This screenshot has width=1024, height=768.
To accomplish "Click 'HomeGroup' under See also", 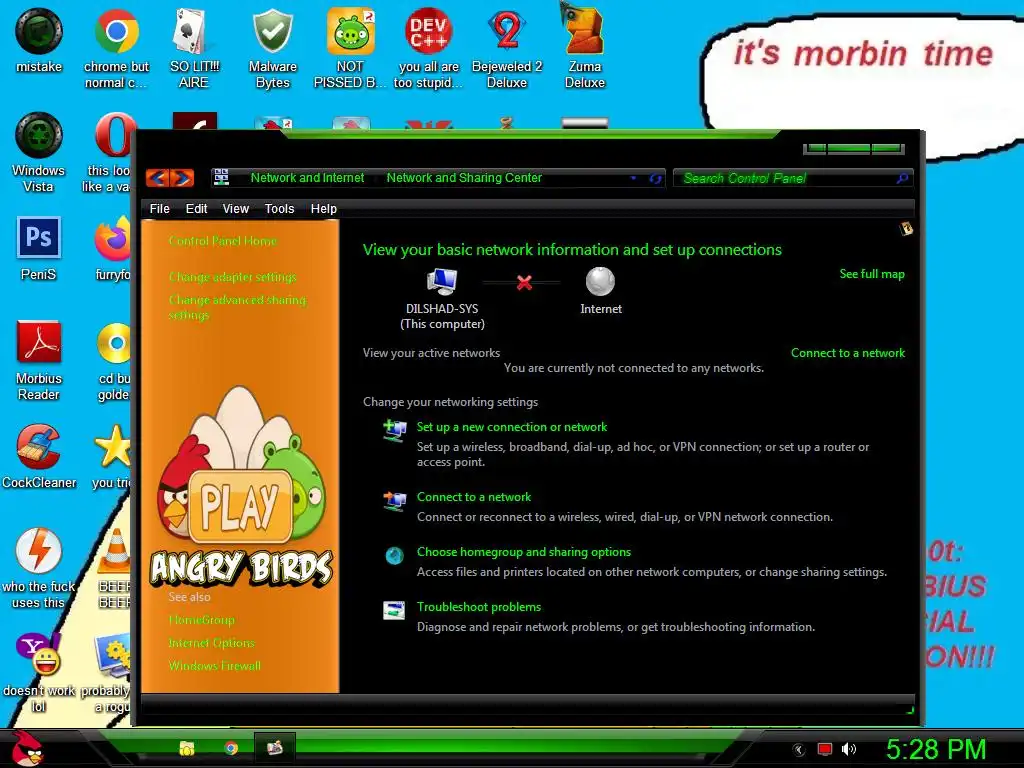I will pyautogui.click(x=201, y=619).
